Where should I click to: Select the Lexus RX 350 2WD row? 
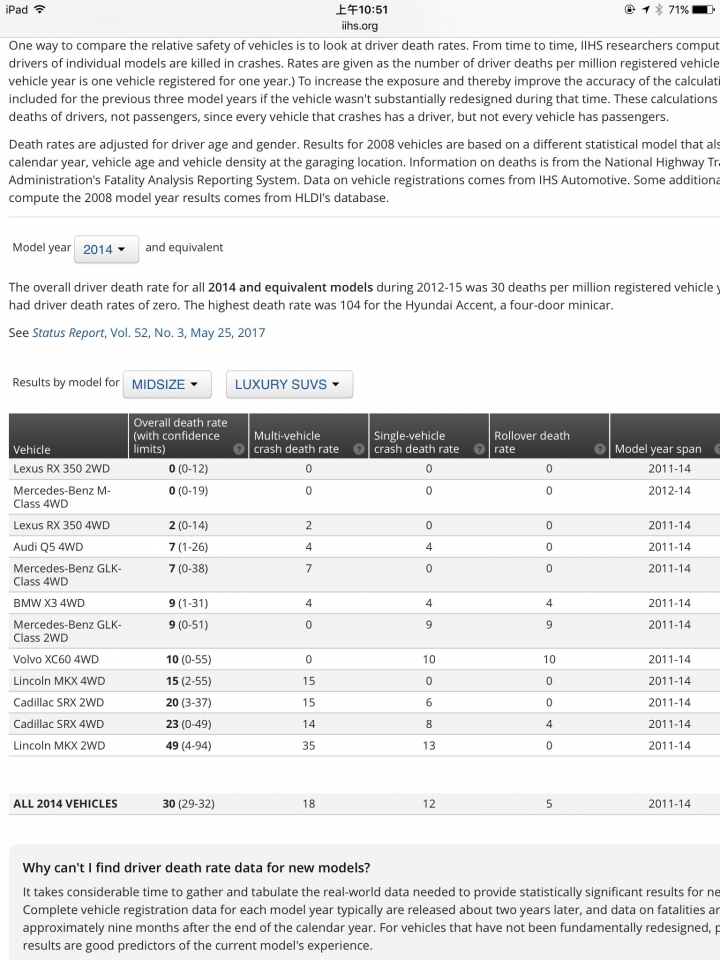pos(364,469)
